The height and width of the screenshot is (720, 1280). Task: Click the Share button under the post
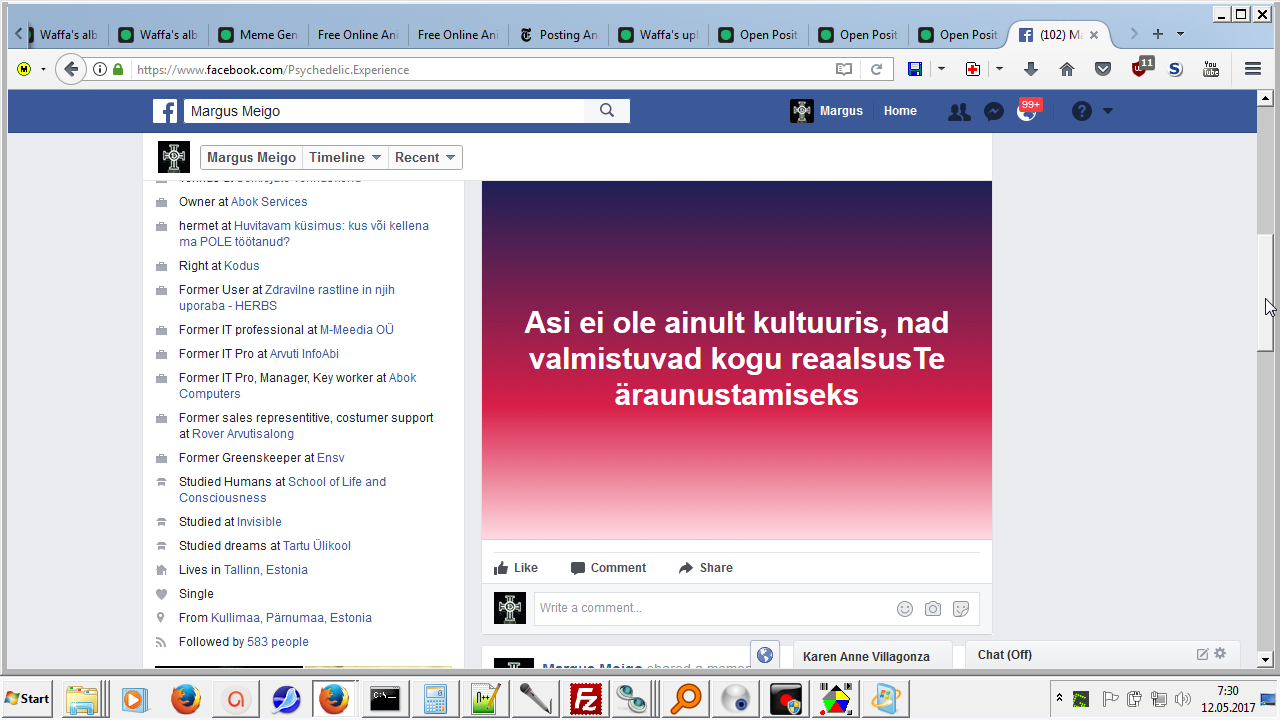coord(705,568)
